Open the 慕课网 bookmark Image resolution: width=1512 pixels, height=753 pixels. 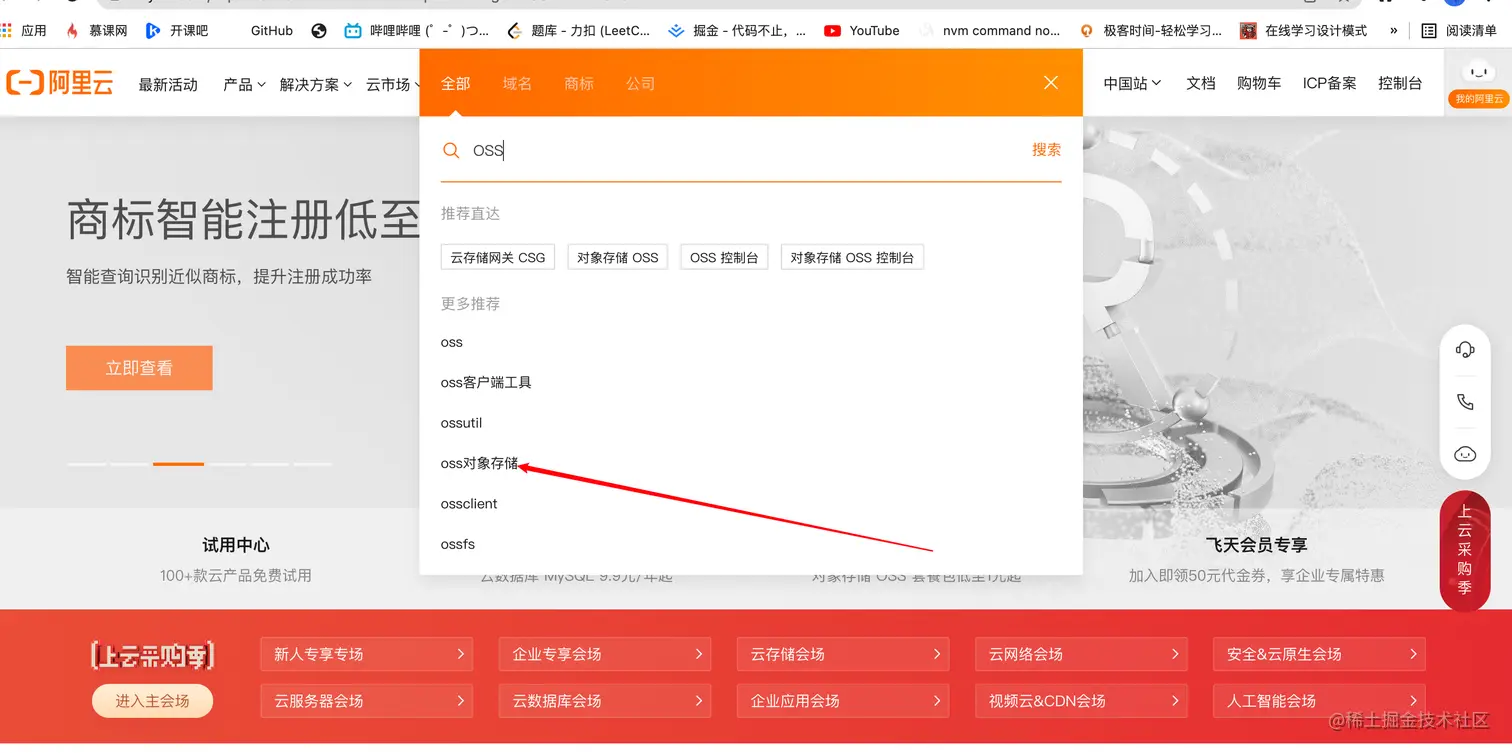point(97,31)
